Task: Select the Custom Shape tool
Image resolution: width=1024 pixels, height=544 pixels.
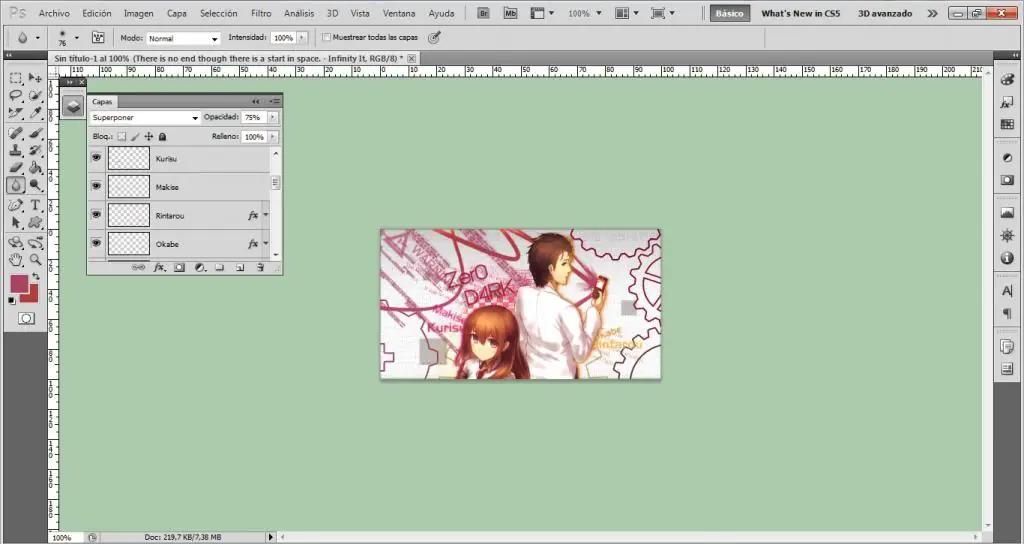Action: tap(35, 223)
